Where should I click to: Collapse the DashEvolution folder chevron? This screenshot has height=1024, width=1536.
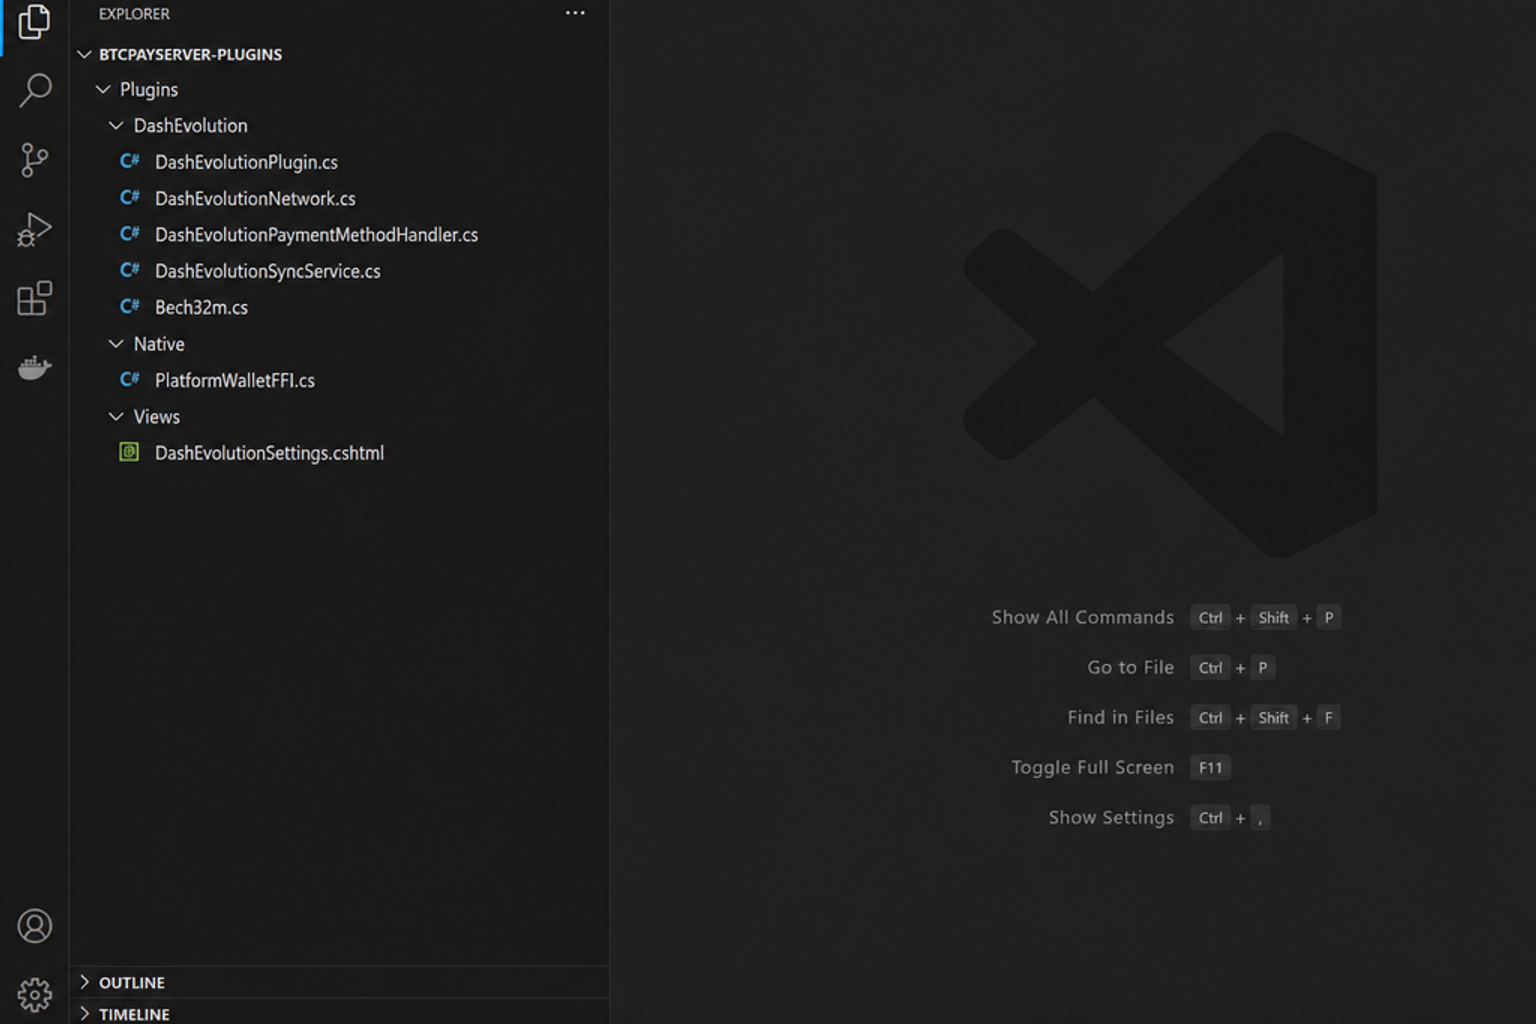(x=116, y=125)
